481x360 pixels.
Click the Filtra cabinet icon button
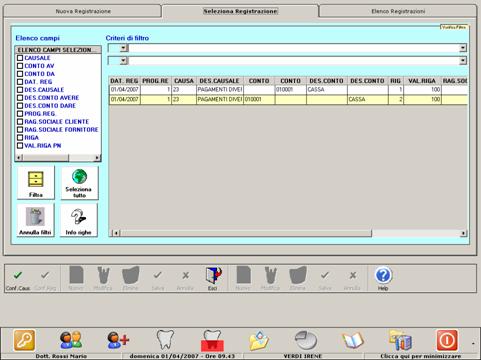pyautogui.click(x=36, y=183)
